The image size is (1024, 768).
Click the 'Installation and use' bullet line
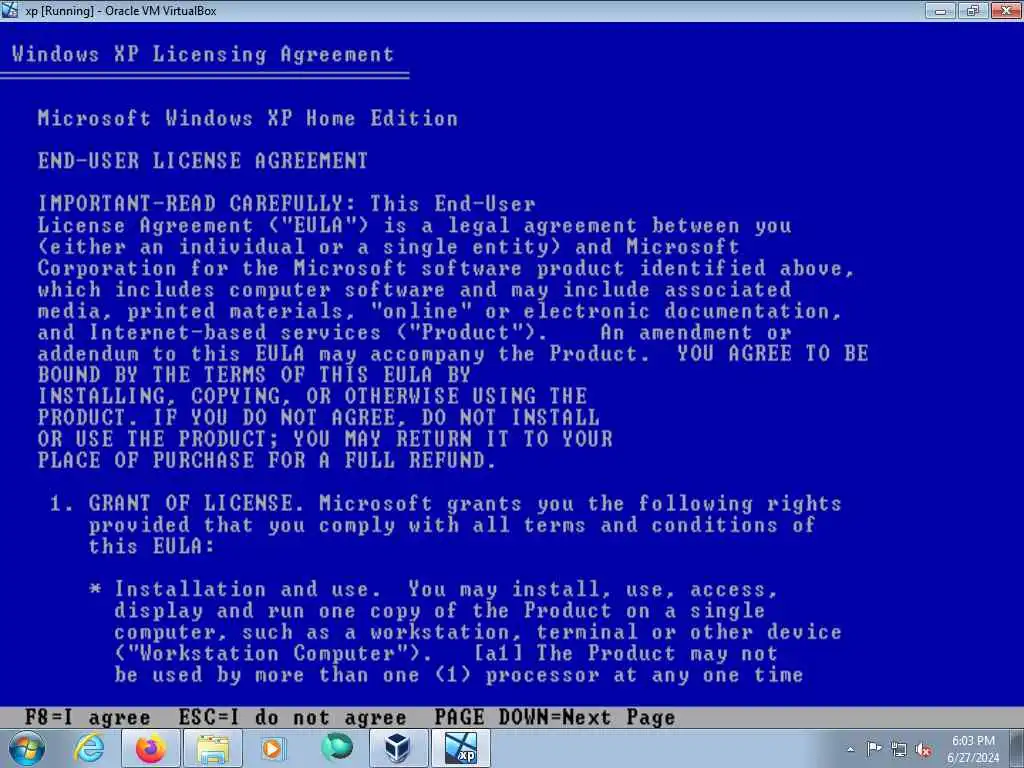pos(434,590)
